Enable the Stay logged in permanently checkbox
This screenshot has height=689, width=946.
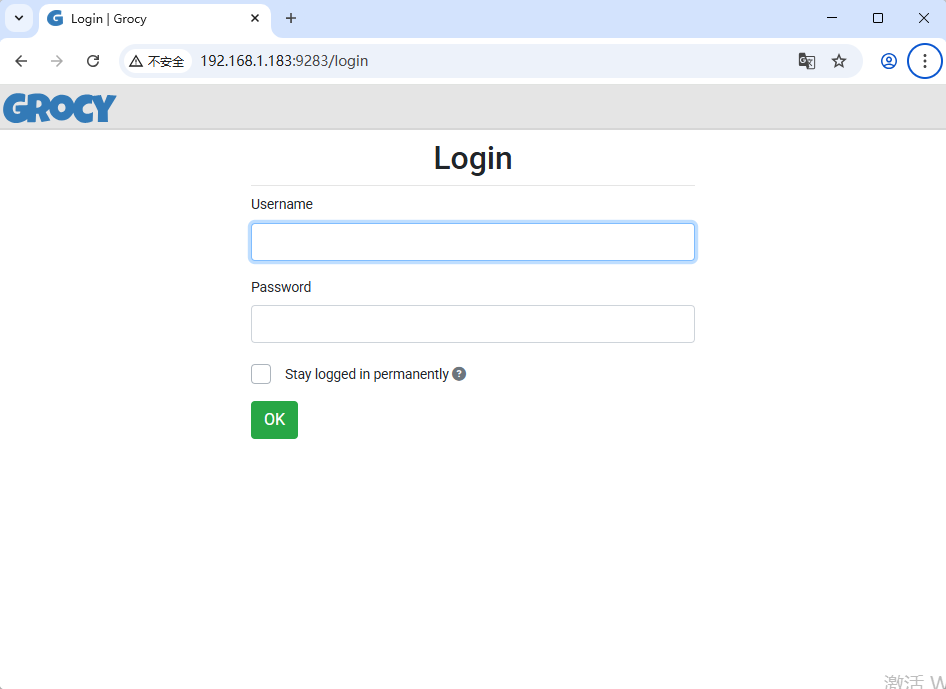261,374
